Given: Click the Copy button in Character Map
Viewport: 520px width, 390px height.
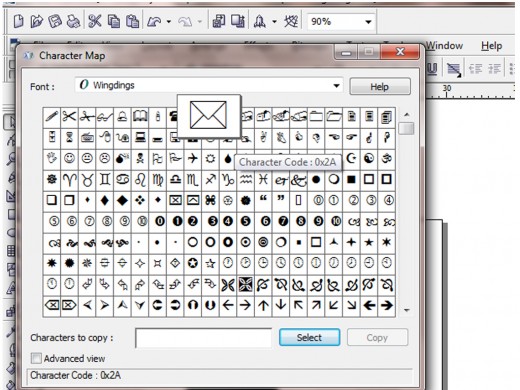Looking at the screenshot, I should (x=377, y=337).
